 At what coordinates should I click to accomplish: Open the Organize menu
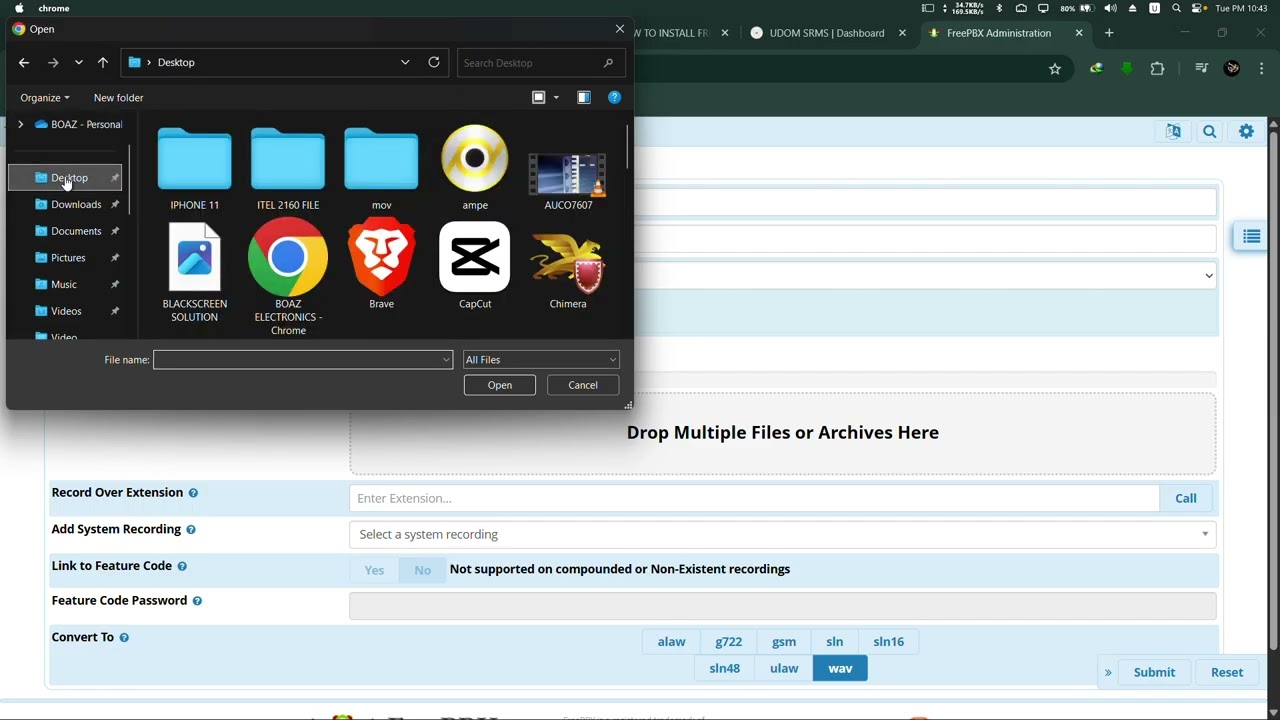coord(45,98)
